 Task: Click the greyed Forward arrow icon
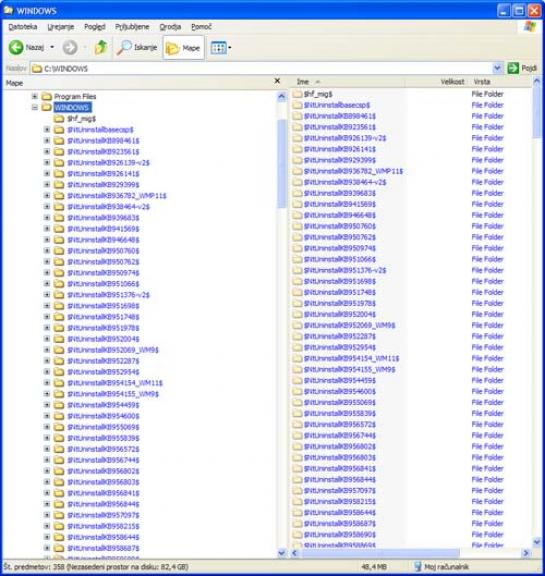(70, 47)
